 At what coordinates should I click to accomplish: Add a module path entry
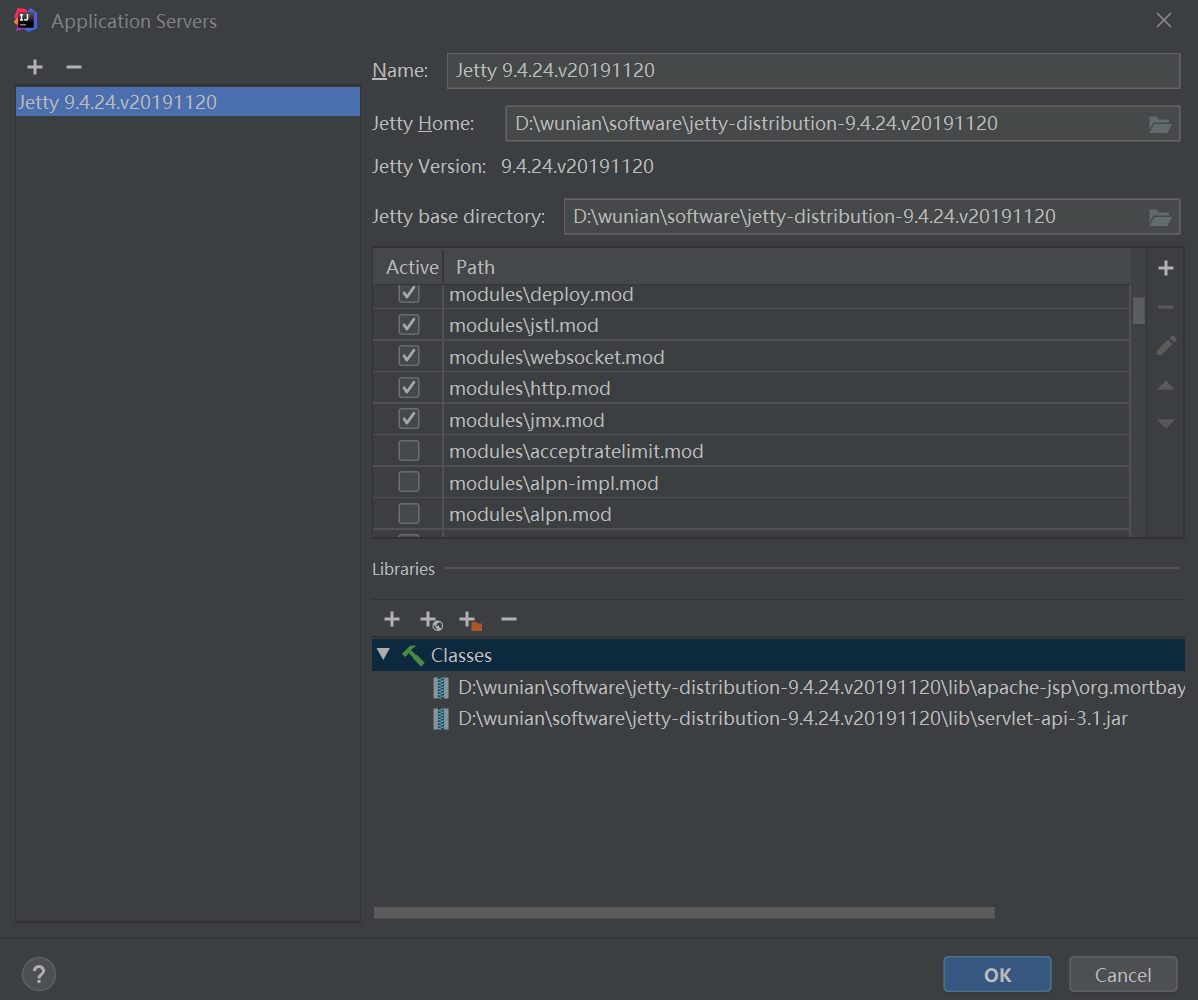pos(1165,268)
